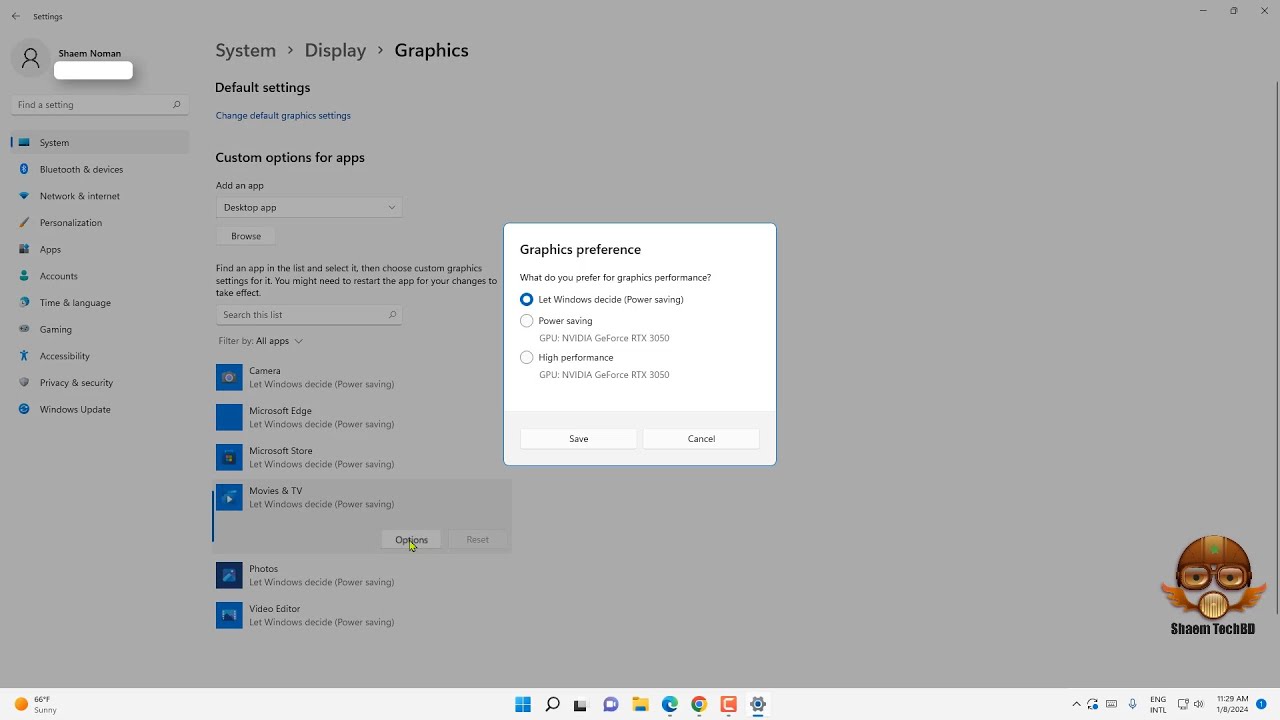The image size is (1280, 720).
Task: Show hidden system tray icons
Action: tap(1076, 704)
